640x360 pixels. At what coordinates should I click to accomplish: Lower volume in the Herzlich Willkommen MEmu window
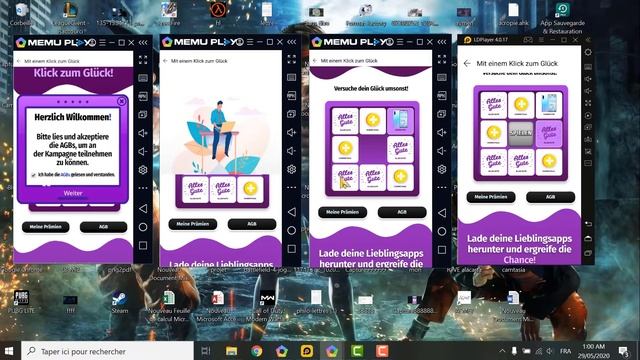[x=143, y=151]
